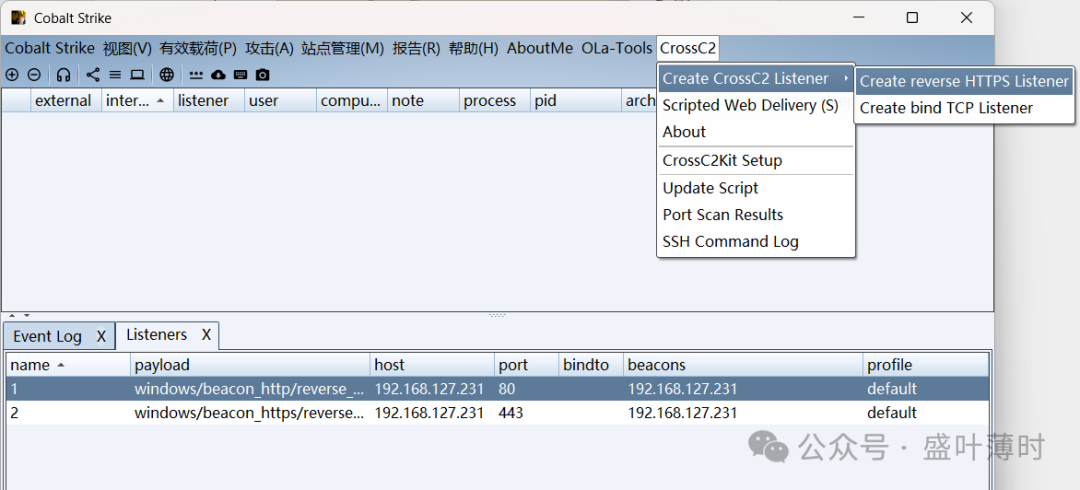Screen dimensions: 1080x490
Task: Select About in the CrossC2 menu
Action: click(756, 132)
